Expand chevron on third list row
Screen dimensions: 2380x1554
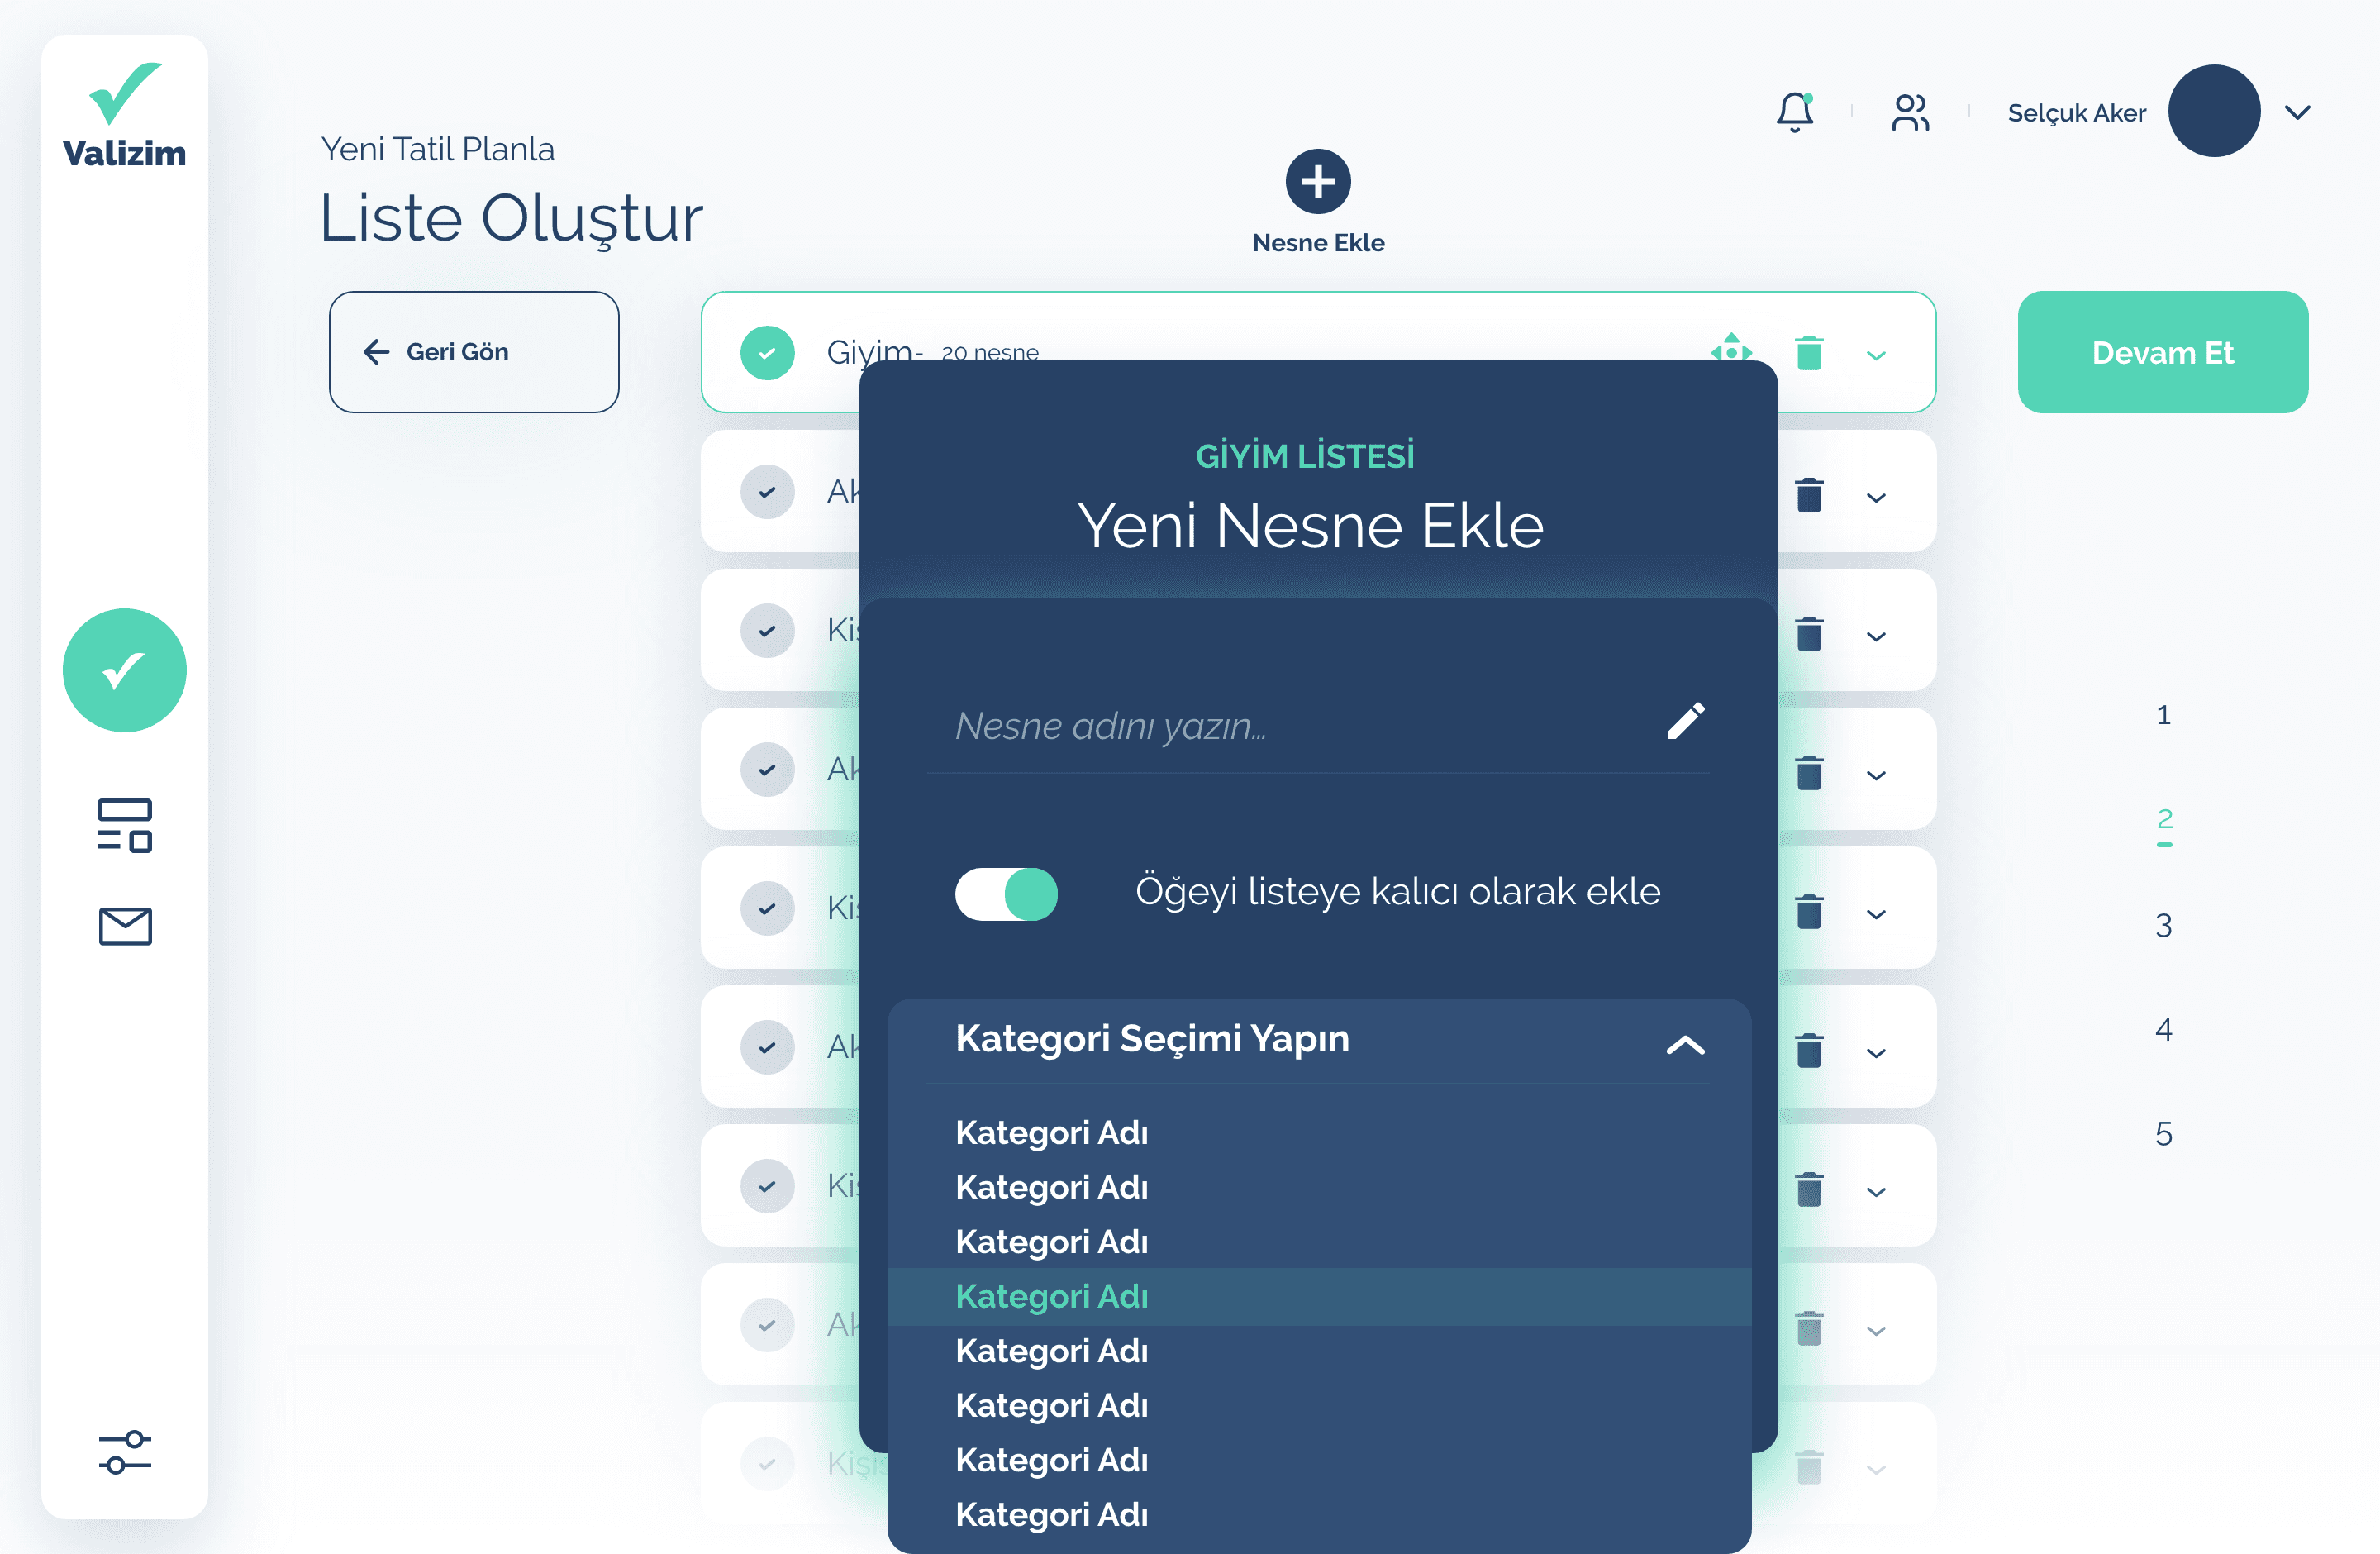click(x=1876, y=636)
